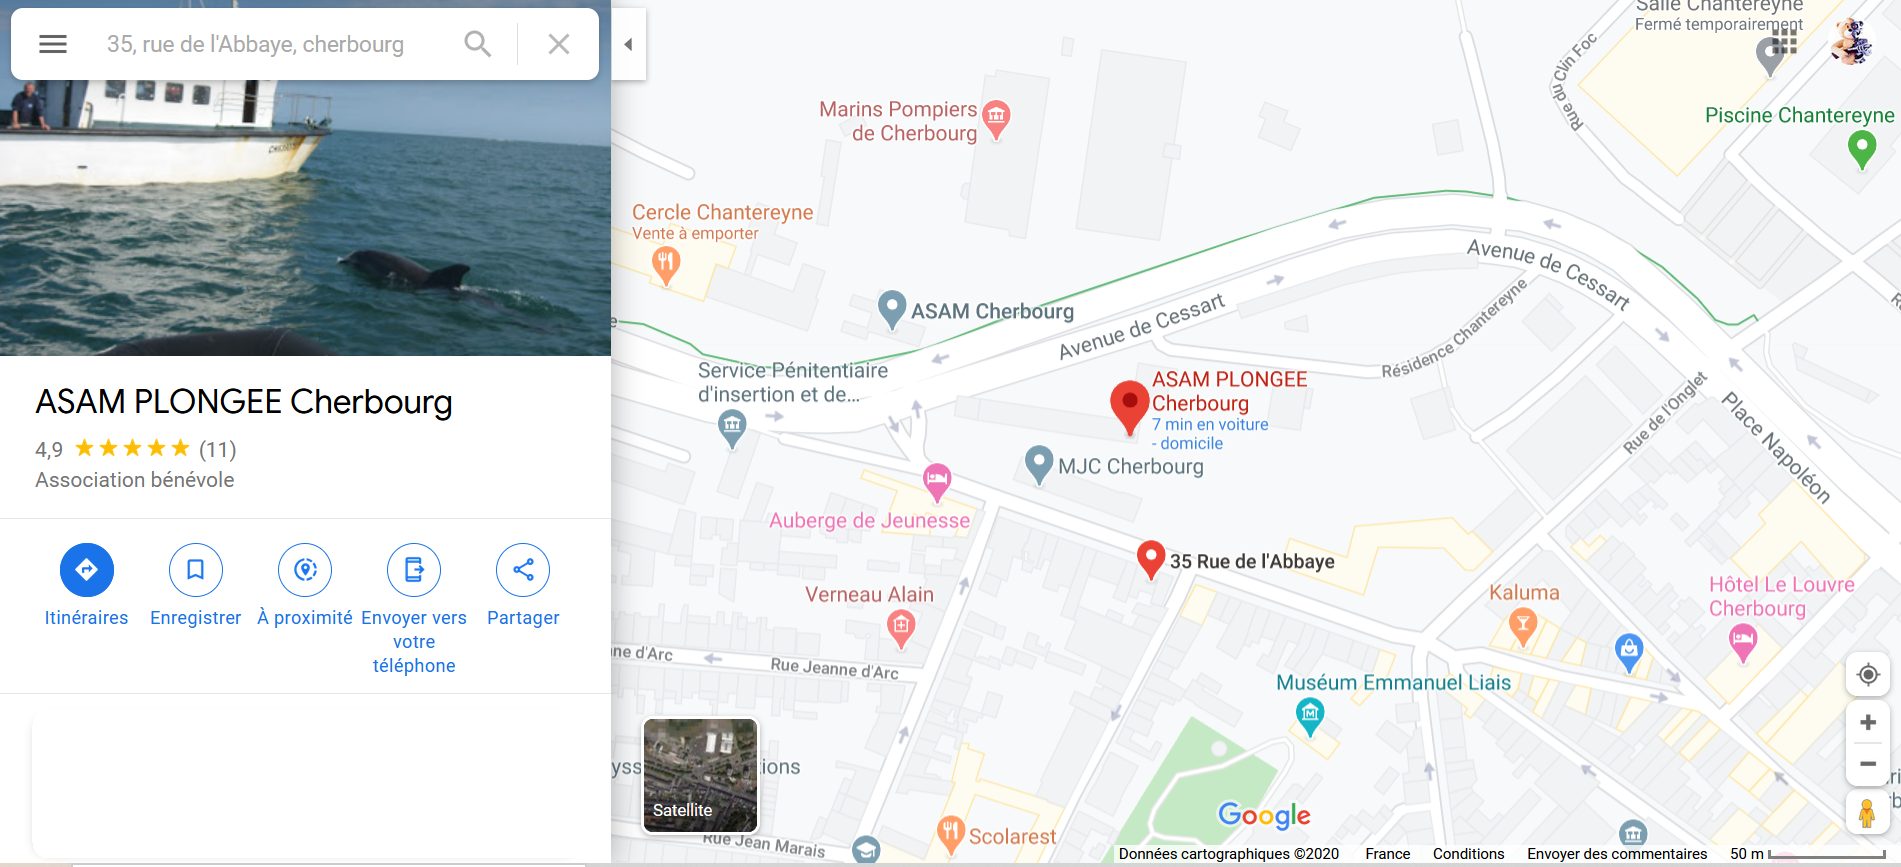Click the Salle Chantereyne grey pin
Screen dimensions: 1901x867
(x=1770, y=57)
